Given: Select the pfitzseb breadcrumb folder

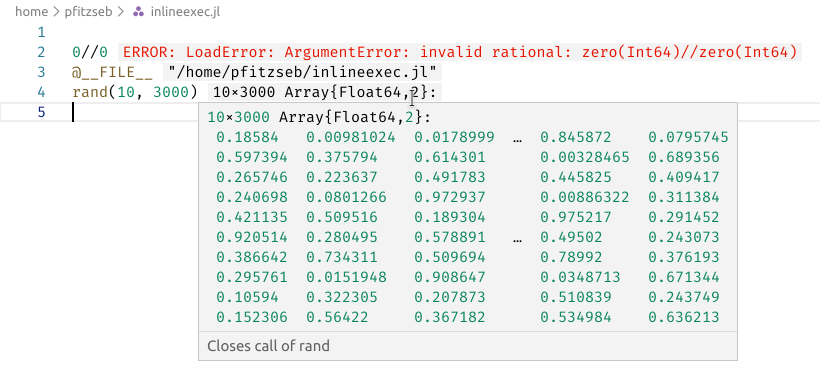Looking at the screenshot, I should point(88,12).
